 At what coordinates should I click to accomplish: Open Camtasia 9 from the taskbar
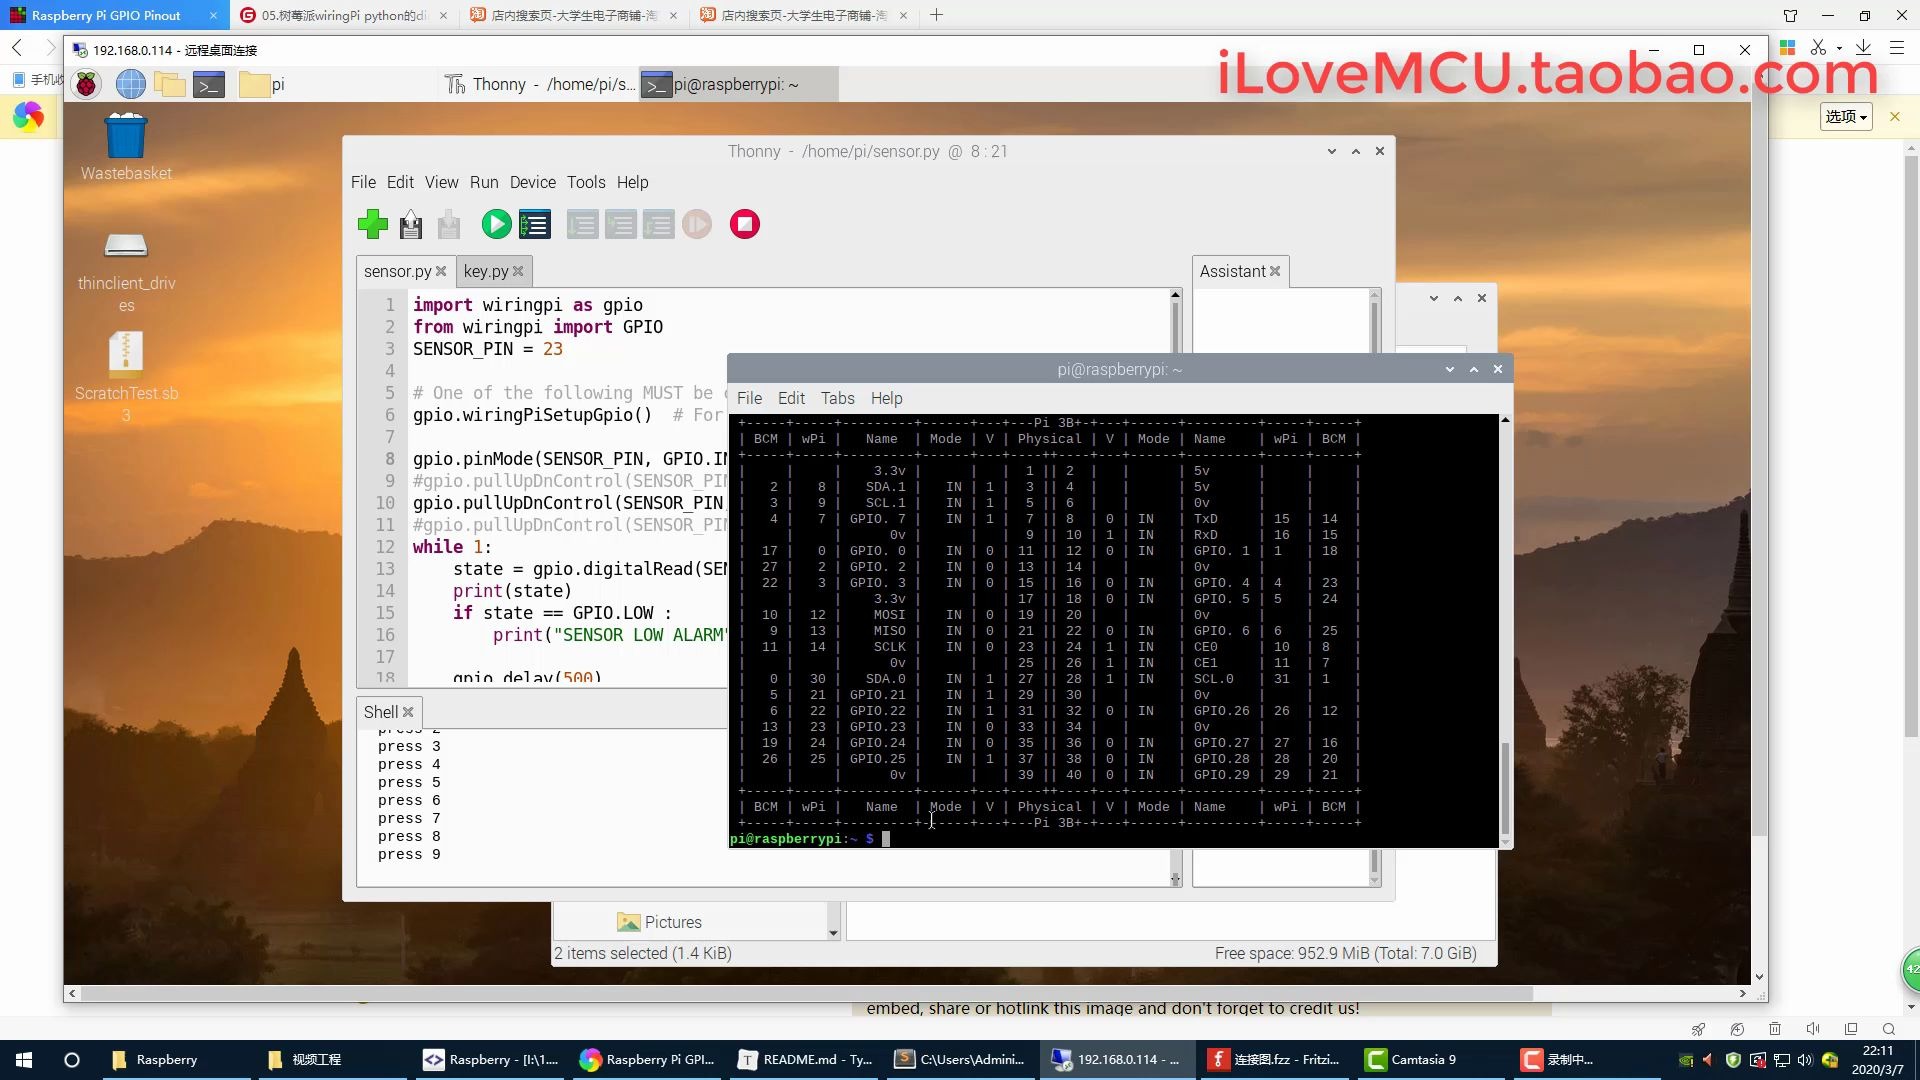[1412, 1059]
